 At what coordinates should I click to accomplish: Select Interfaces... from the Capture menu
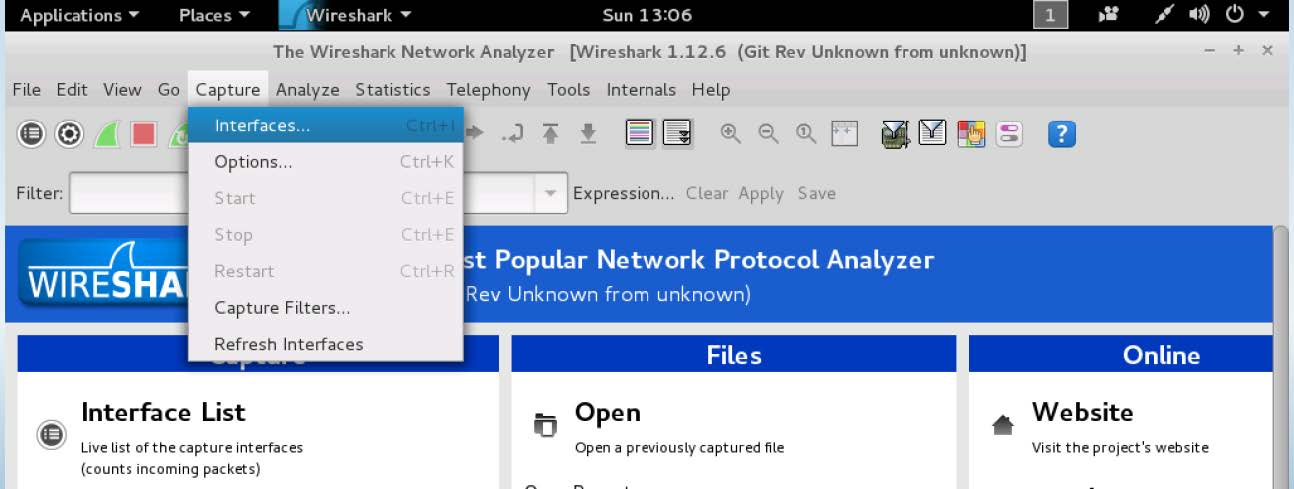tap(262, 126)
